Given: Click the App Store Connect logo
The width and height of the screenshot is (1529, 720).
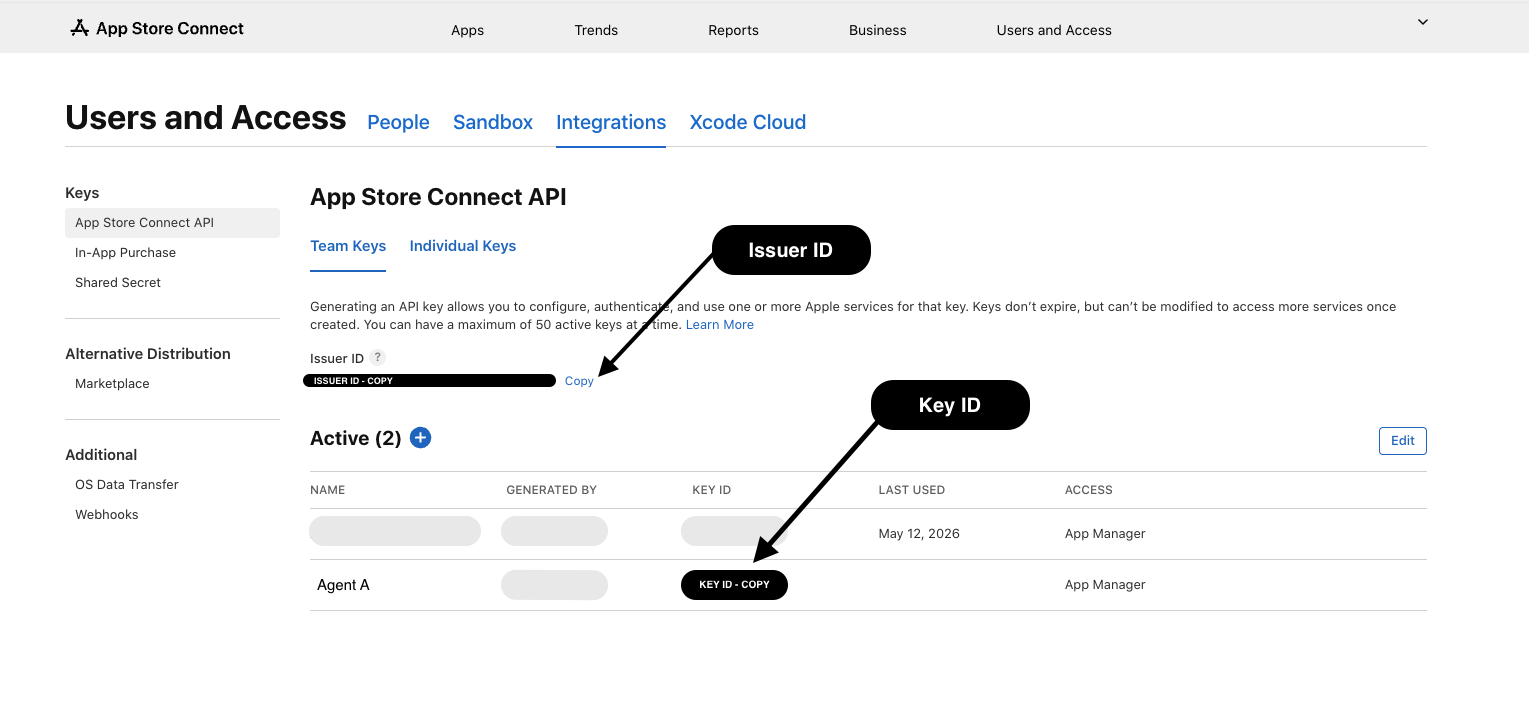Looking at the screenshot, I should point(157,28).
